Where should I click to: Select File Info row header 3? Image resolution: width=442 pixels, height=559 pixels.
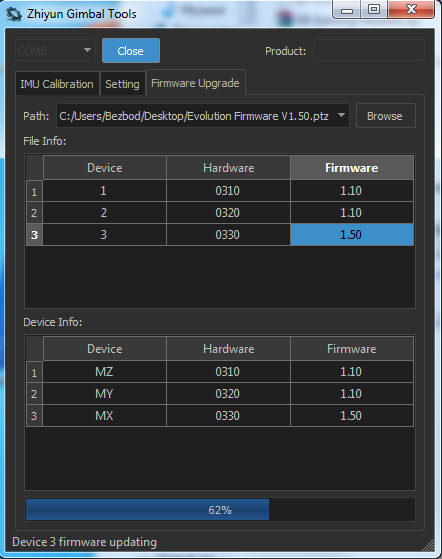[x=34, y=235]
